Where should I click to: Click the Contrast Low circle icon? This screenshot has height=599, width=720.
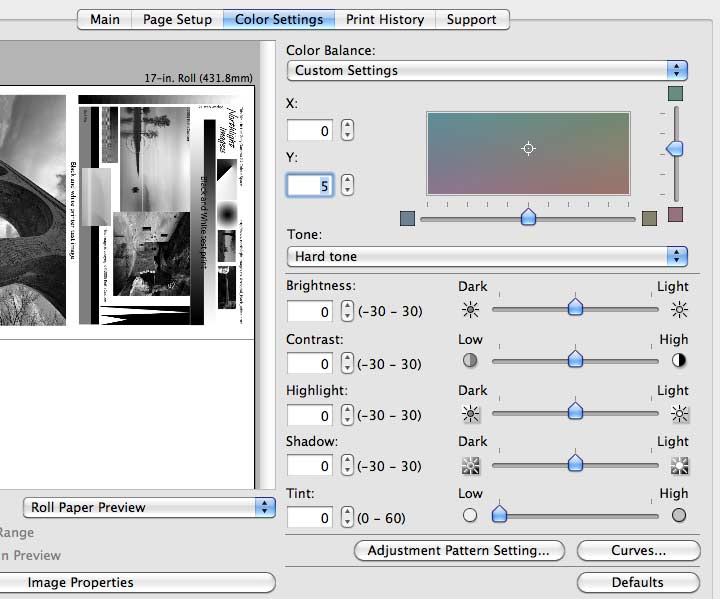(470, 361)
